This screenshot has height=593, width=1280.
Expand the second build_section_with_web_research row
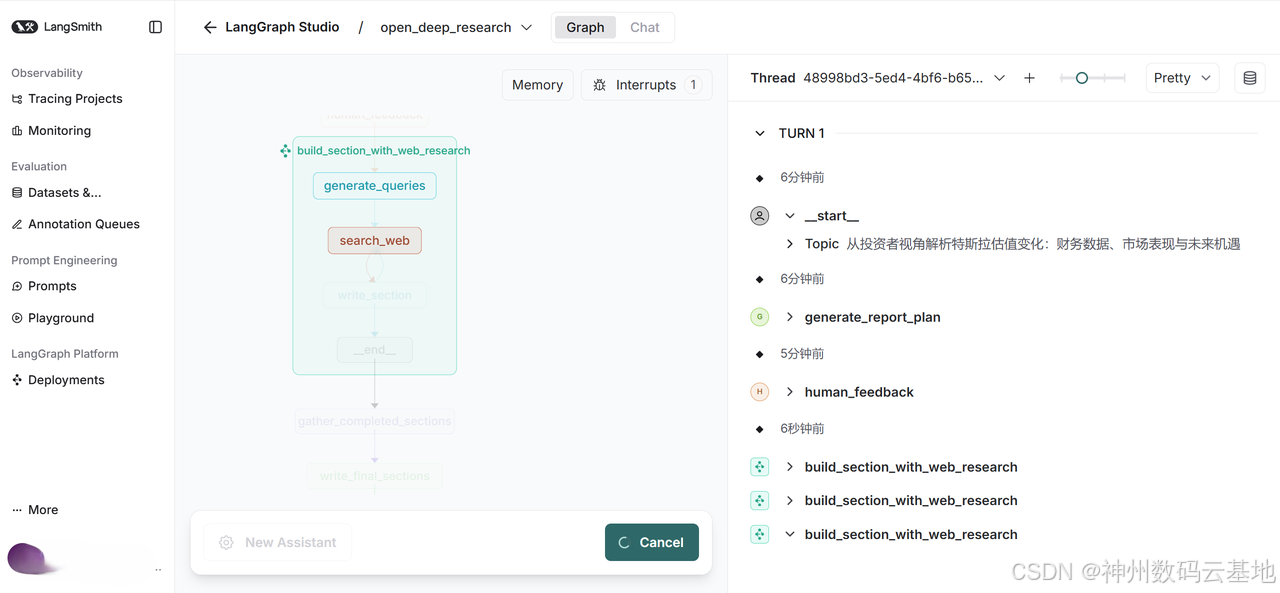point(790,501)
